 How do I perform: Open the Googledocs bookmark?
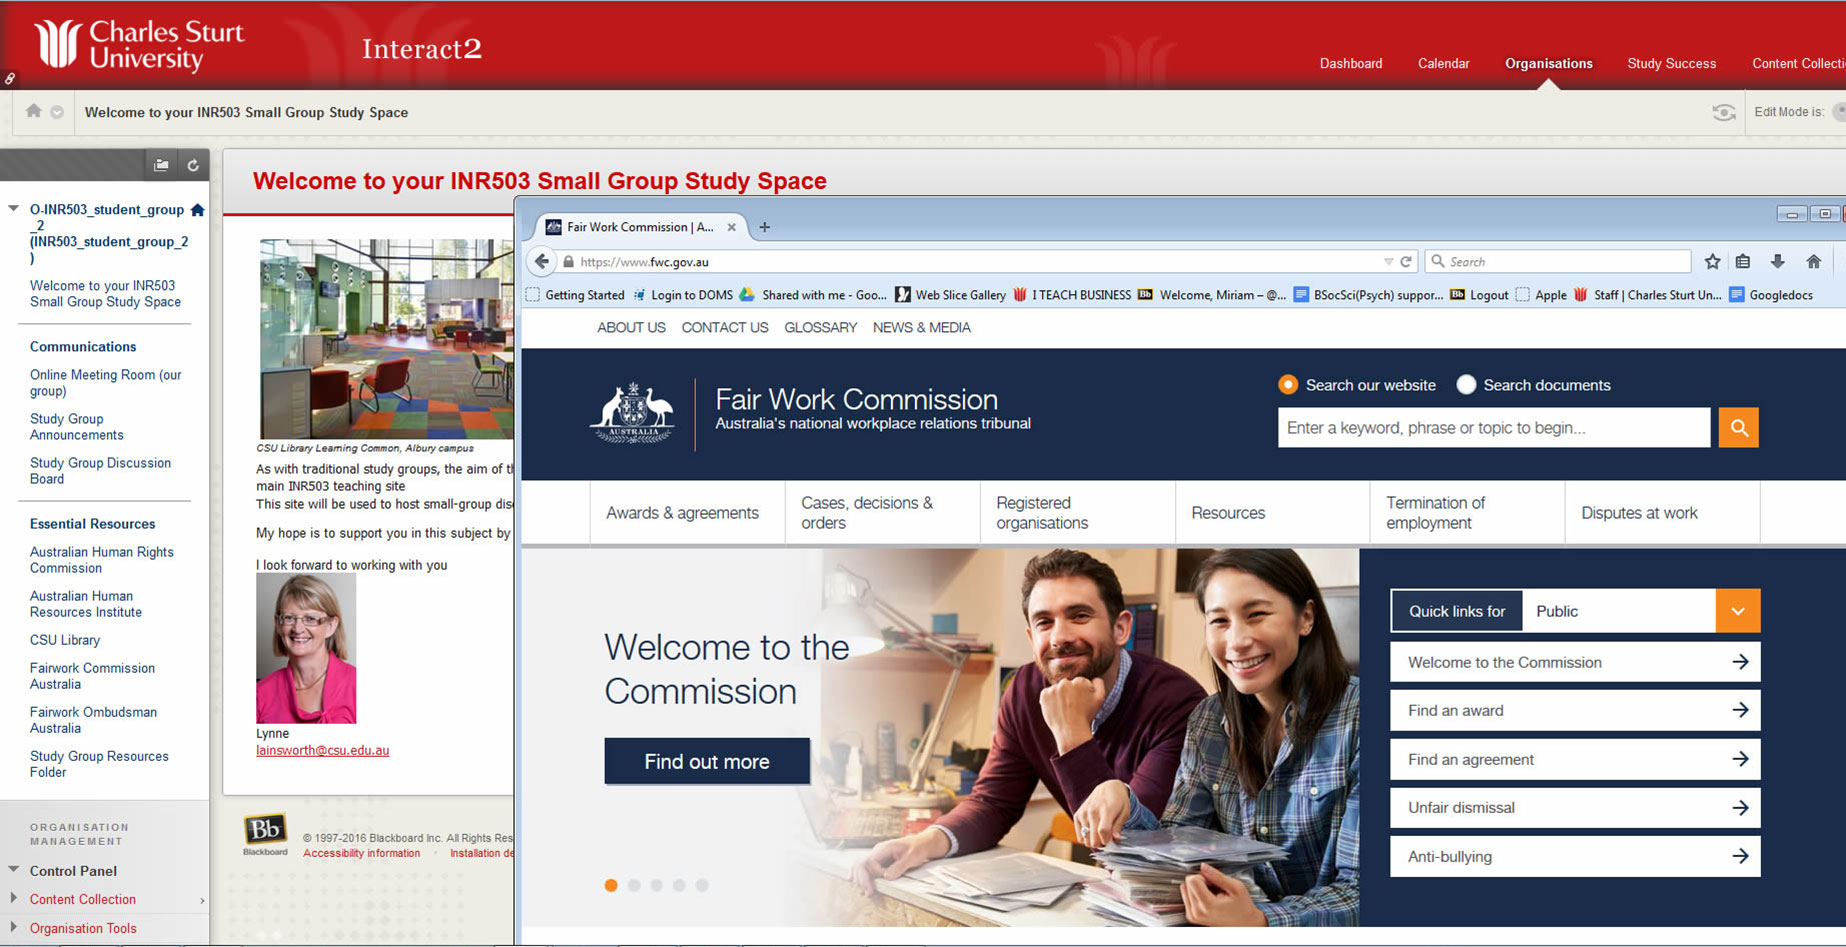tap(1771, 295)
